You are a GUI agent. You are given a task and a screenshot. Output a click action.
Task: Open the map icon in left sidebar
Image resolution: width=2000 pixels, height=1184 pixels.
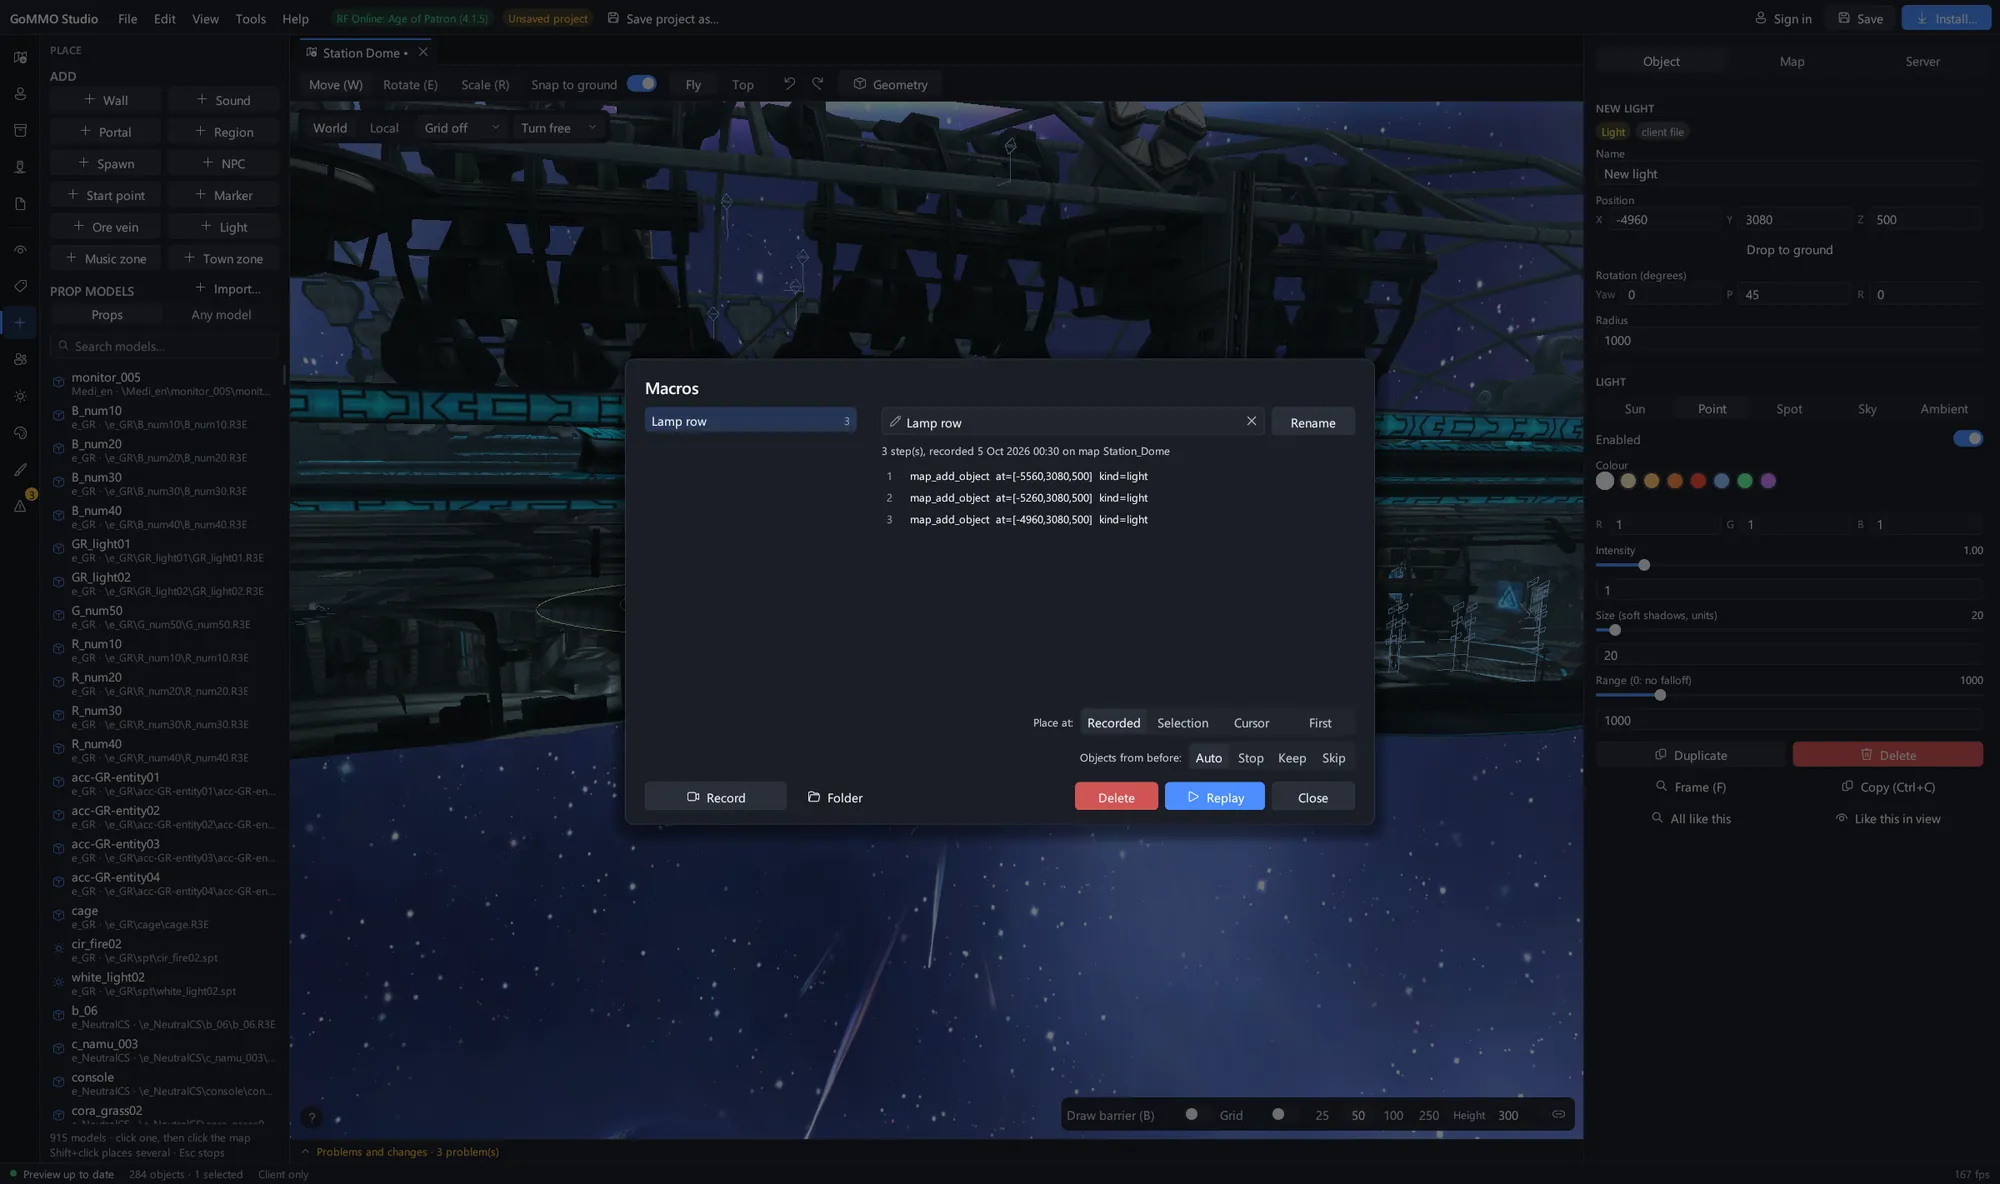click(x=20, y=57)
